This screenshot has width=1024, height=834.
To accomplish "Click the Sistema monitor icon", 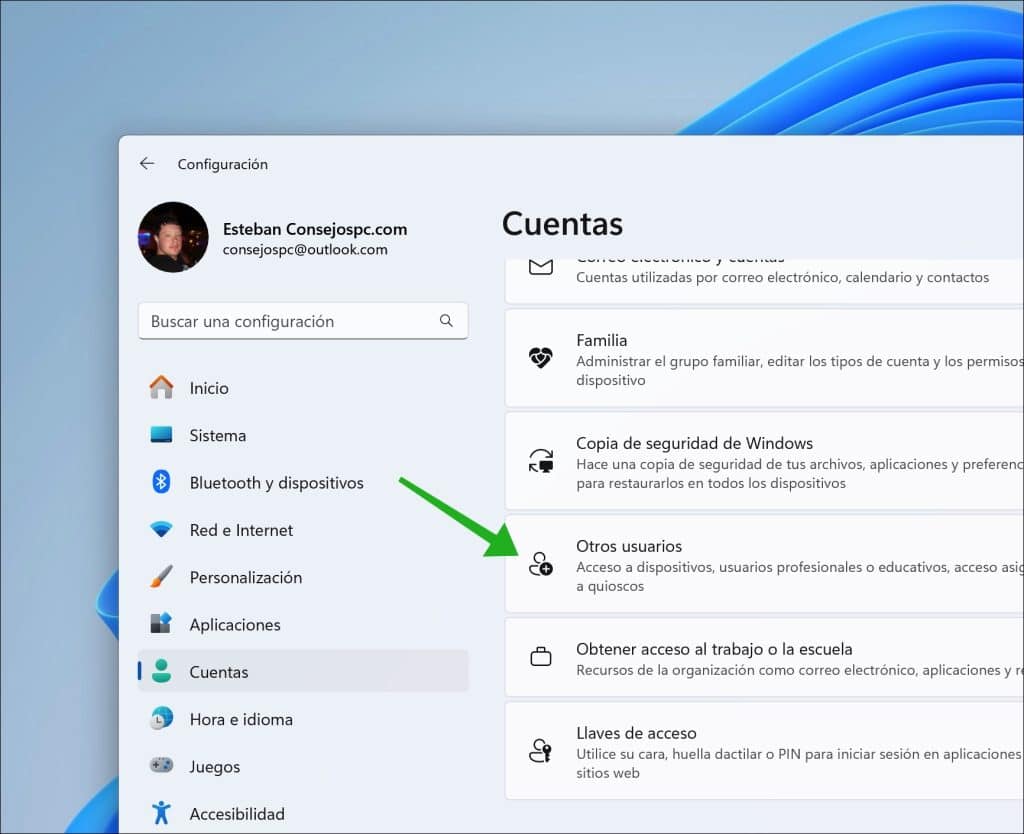I will tap(161, 435).
